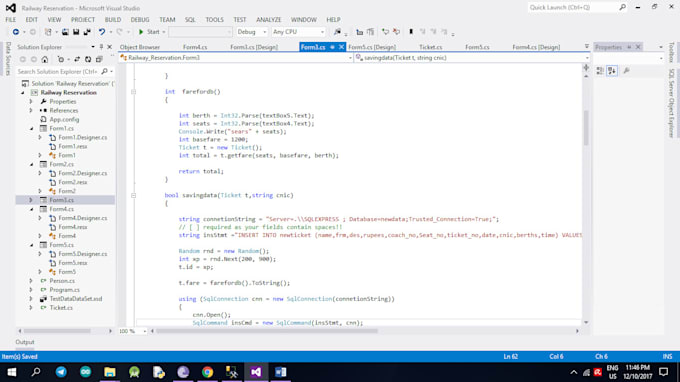
Task: Open Telegram from the taskbar
Action: point(61,372)
